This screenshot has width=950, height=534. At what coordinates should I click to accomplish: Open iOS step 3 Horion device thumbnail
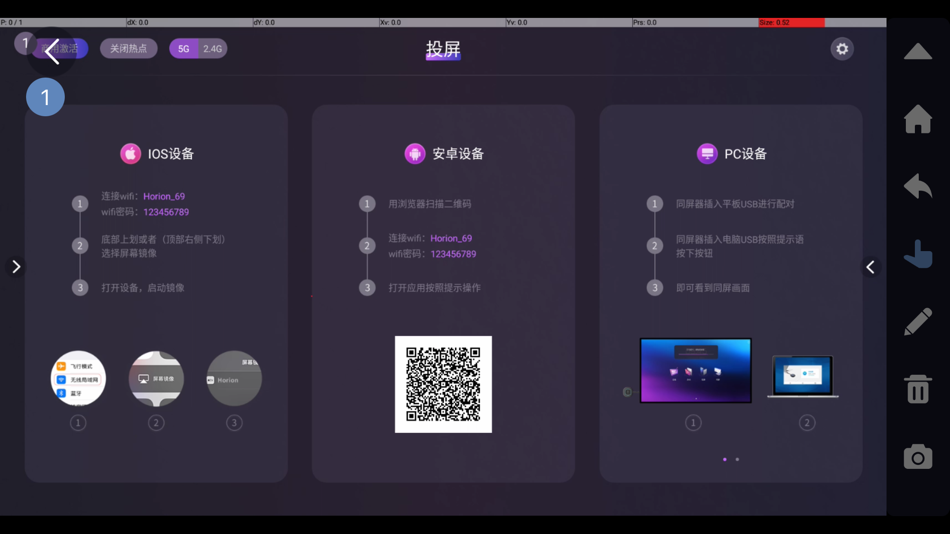[234, 379]
